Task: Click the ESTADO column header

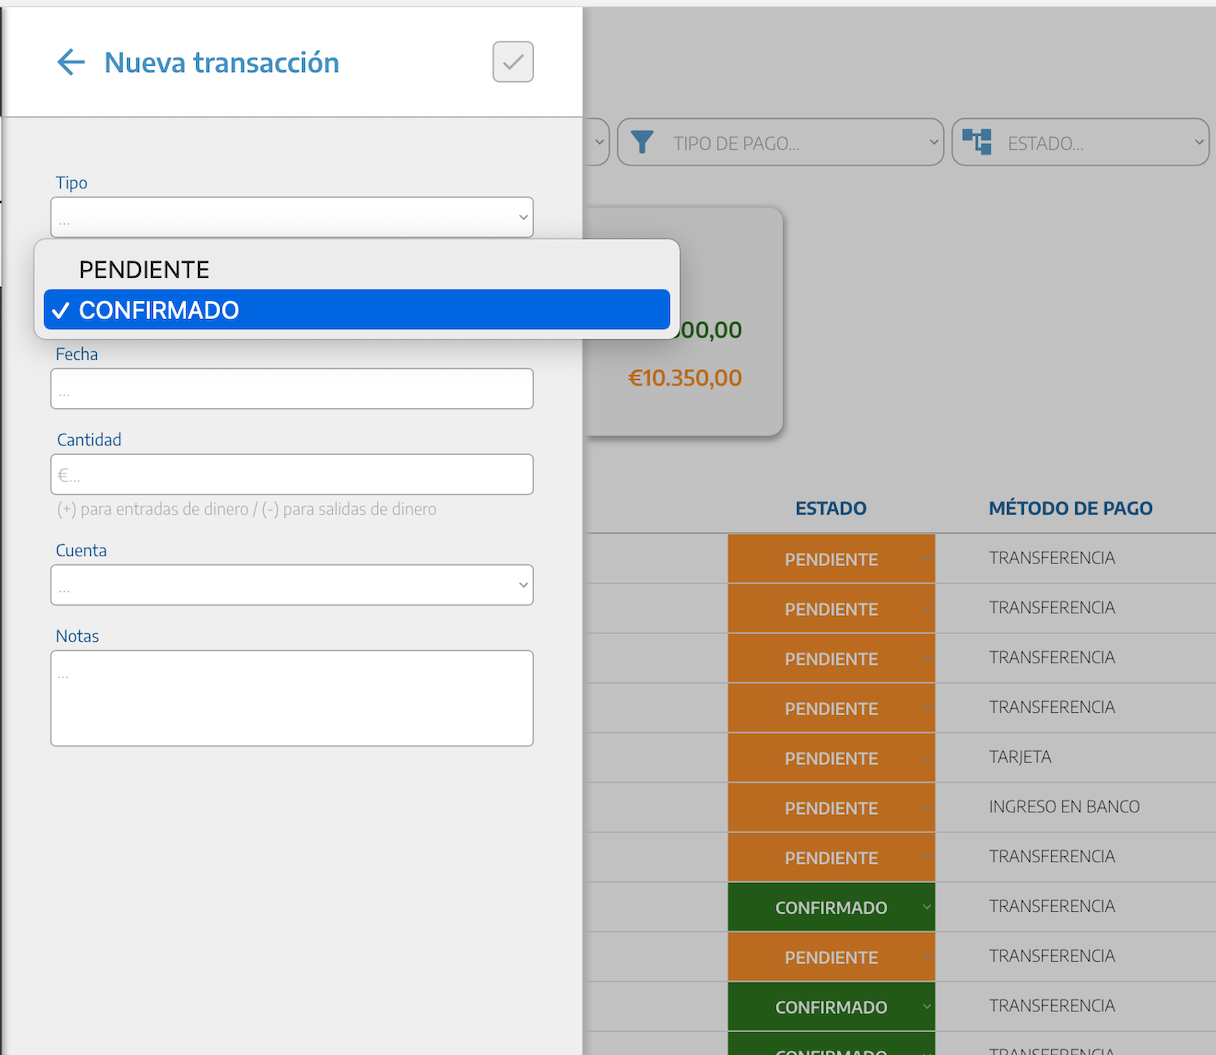Action: pyautogui.click(x=830, y=508)
